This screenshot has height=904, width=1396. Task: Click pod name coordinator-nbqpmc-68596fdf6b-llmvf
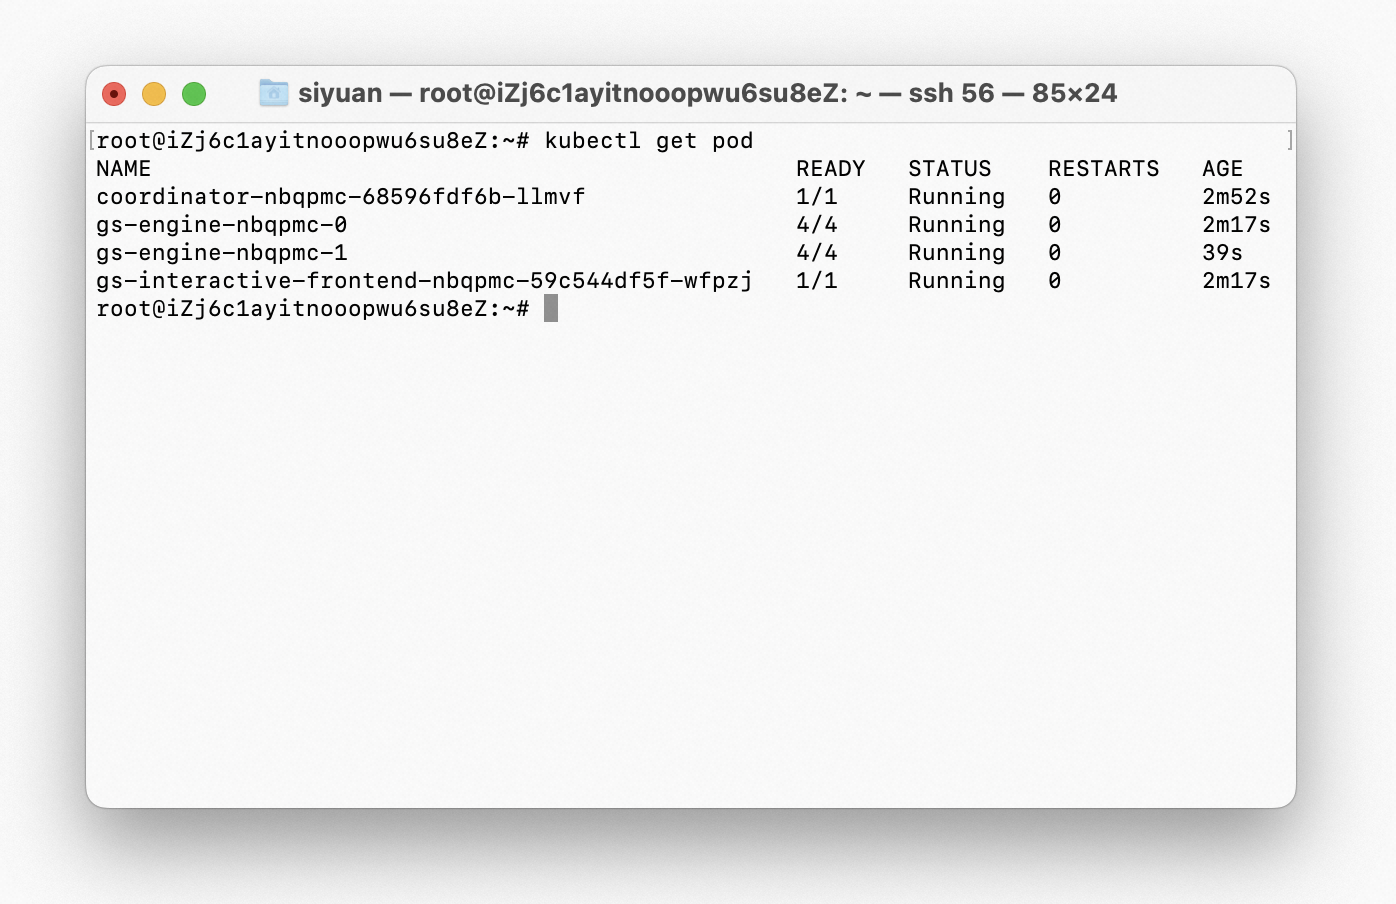click(340, 197)
